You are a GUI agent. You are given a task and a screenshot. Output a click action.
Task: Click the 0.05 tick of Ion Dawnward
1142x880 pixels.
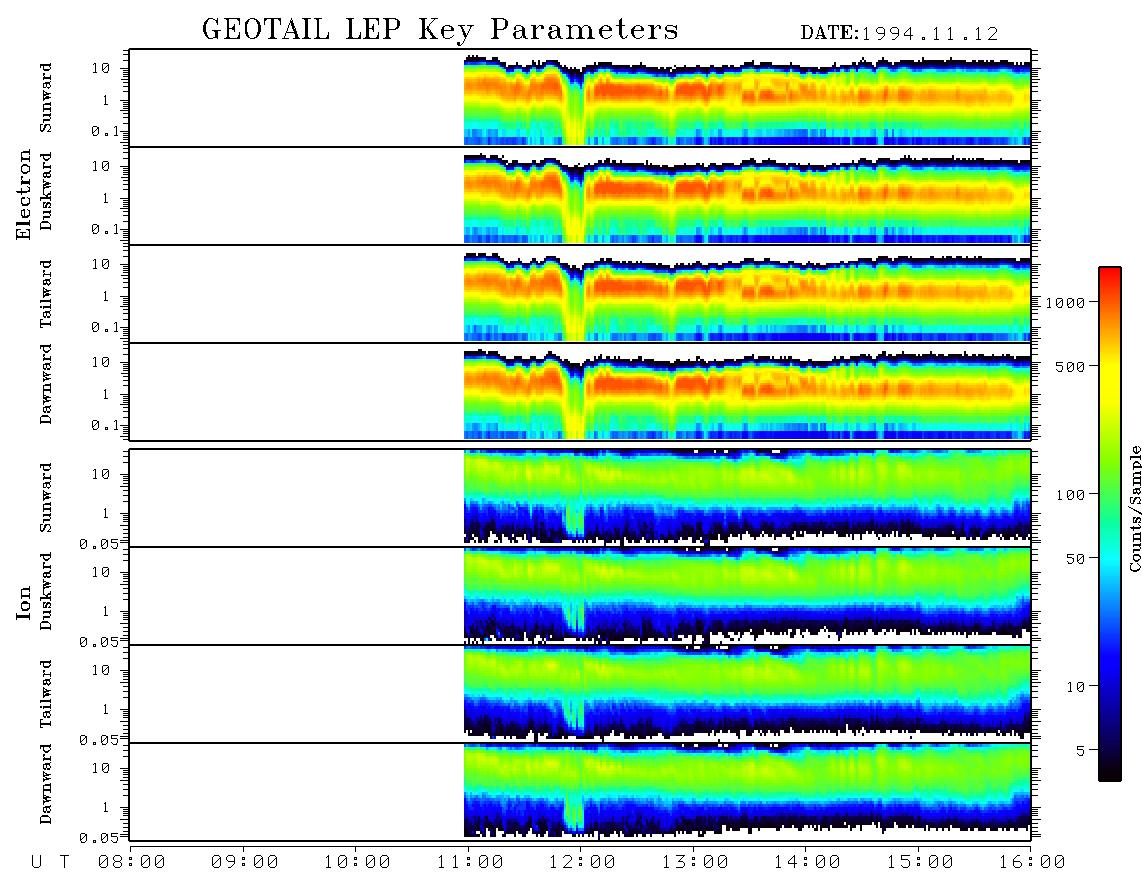(x=99, y=838)
